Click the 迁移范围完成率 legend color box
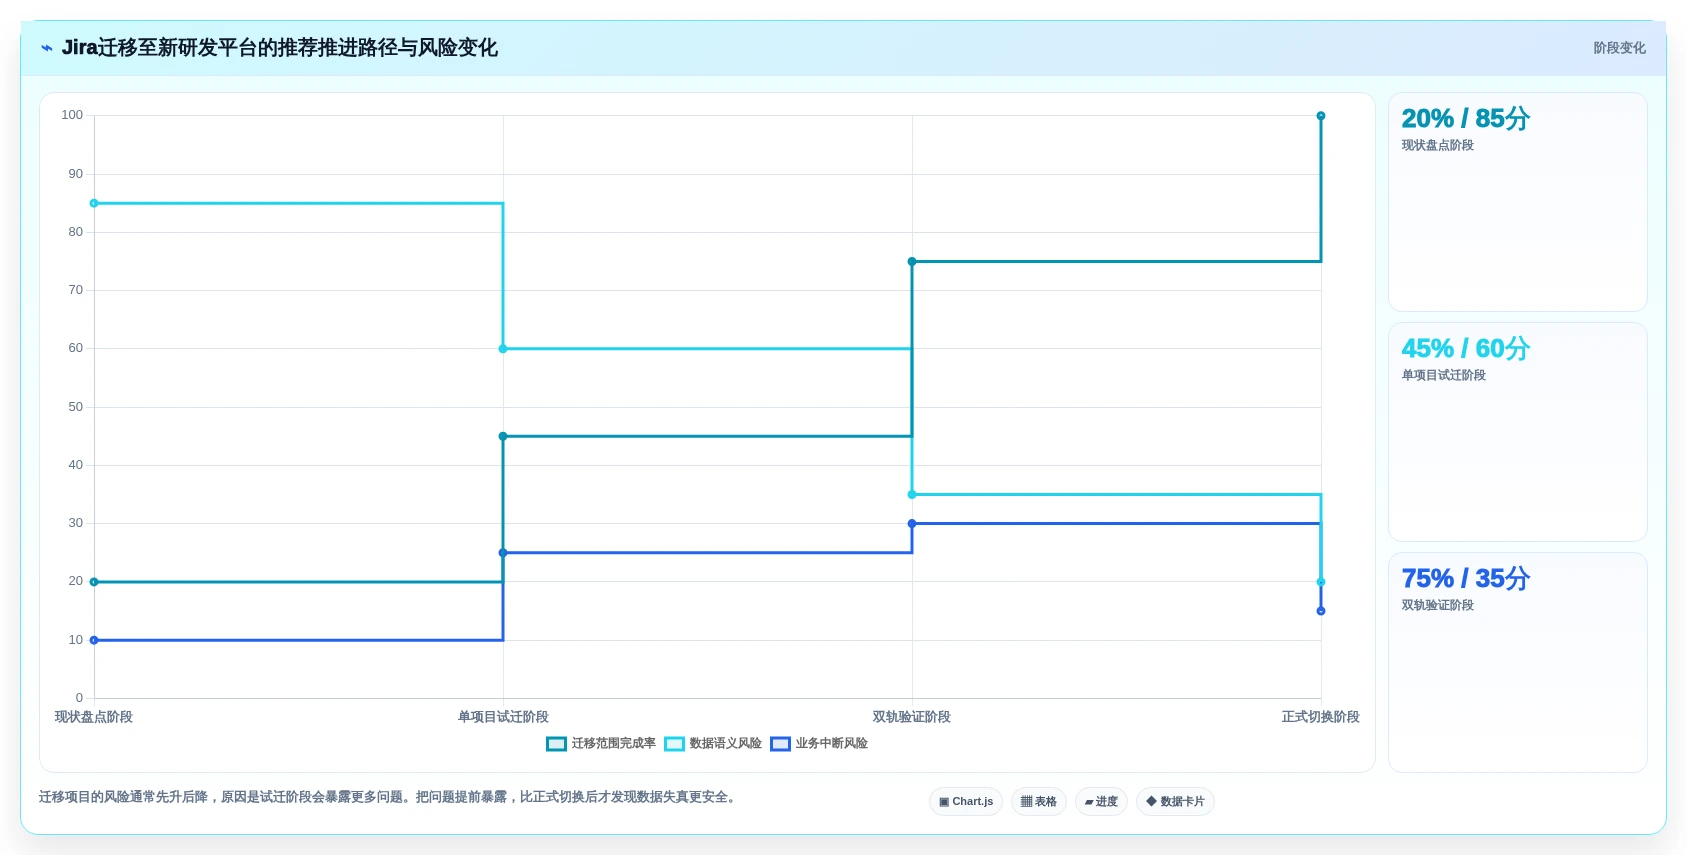 click(x=557, y=743)
